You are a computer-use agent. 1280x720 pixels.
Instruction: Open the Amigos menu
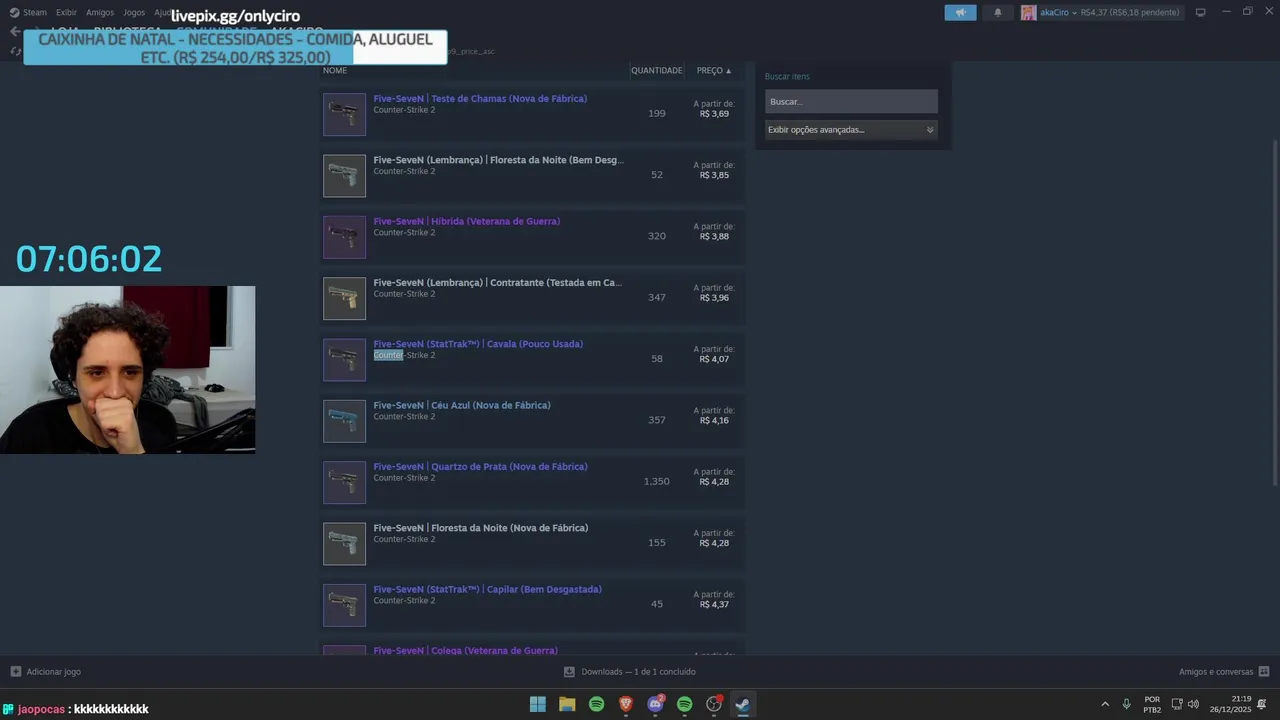[100, 12]
